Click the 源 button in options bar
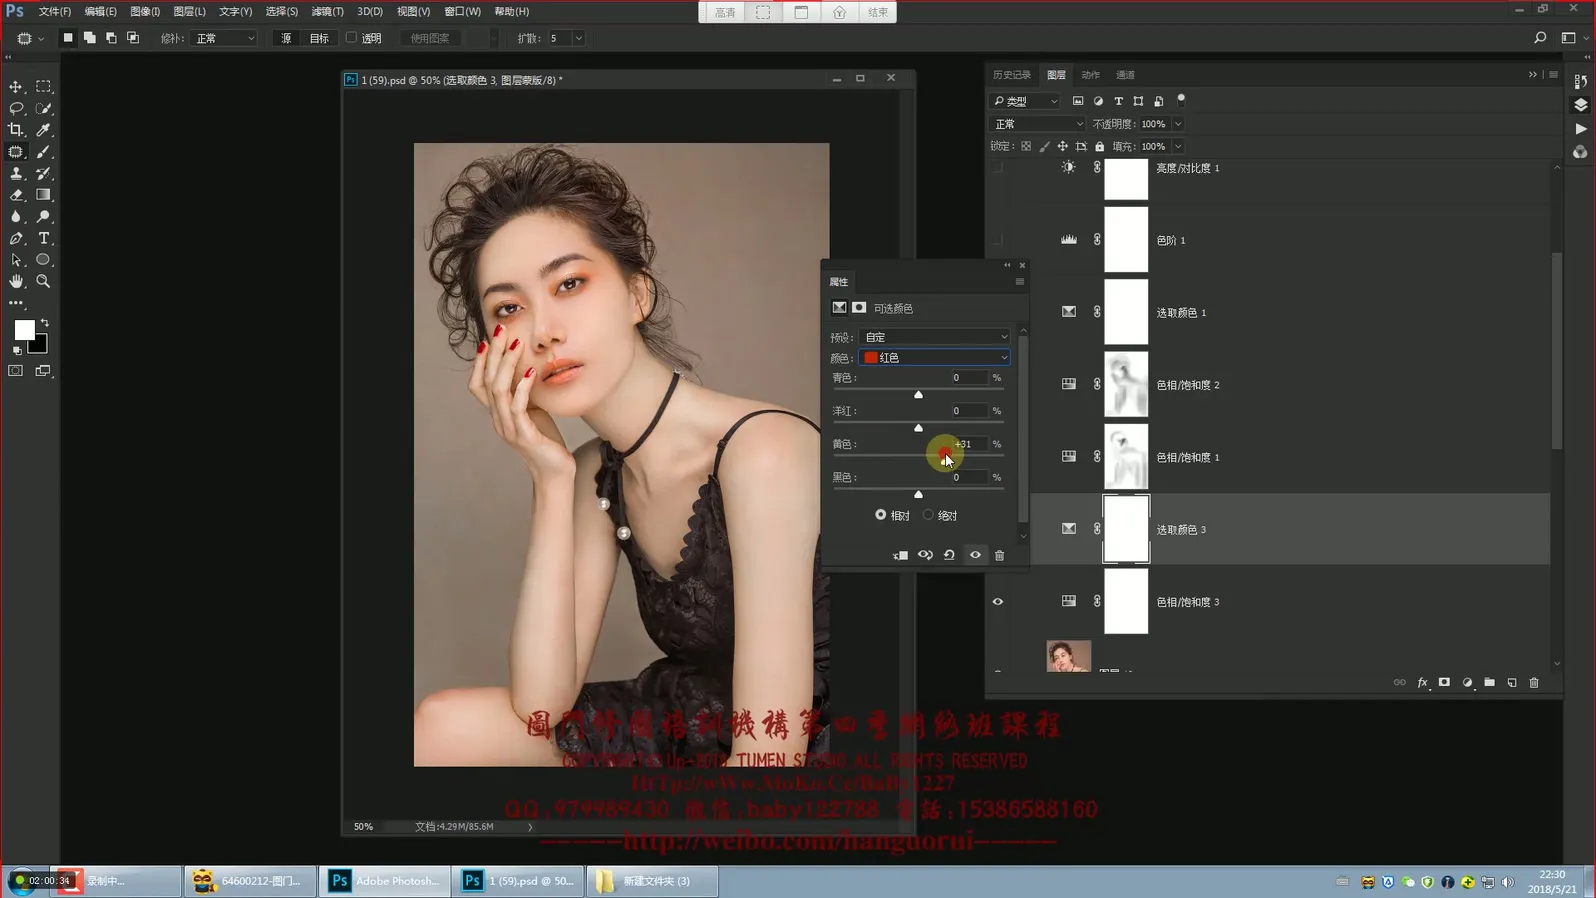This screenshot has width=1596, height=898. (286, 38)
